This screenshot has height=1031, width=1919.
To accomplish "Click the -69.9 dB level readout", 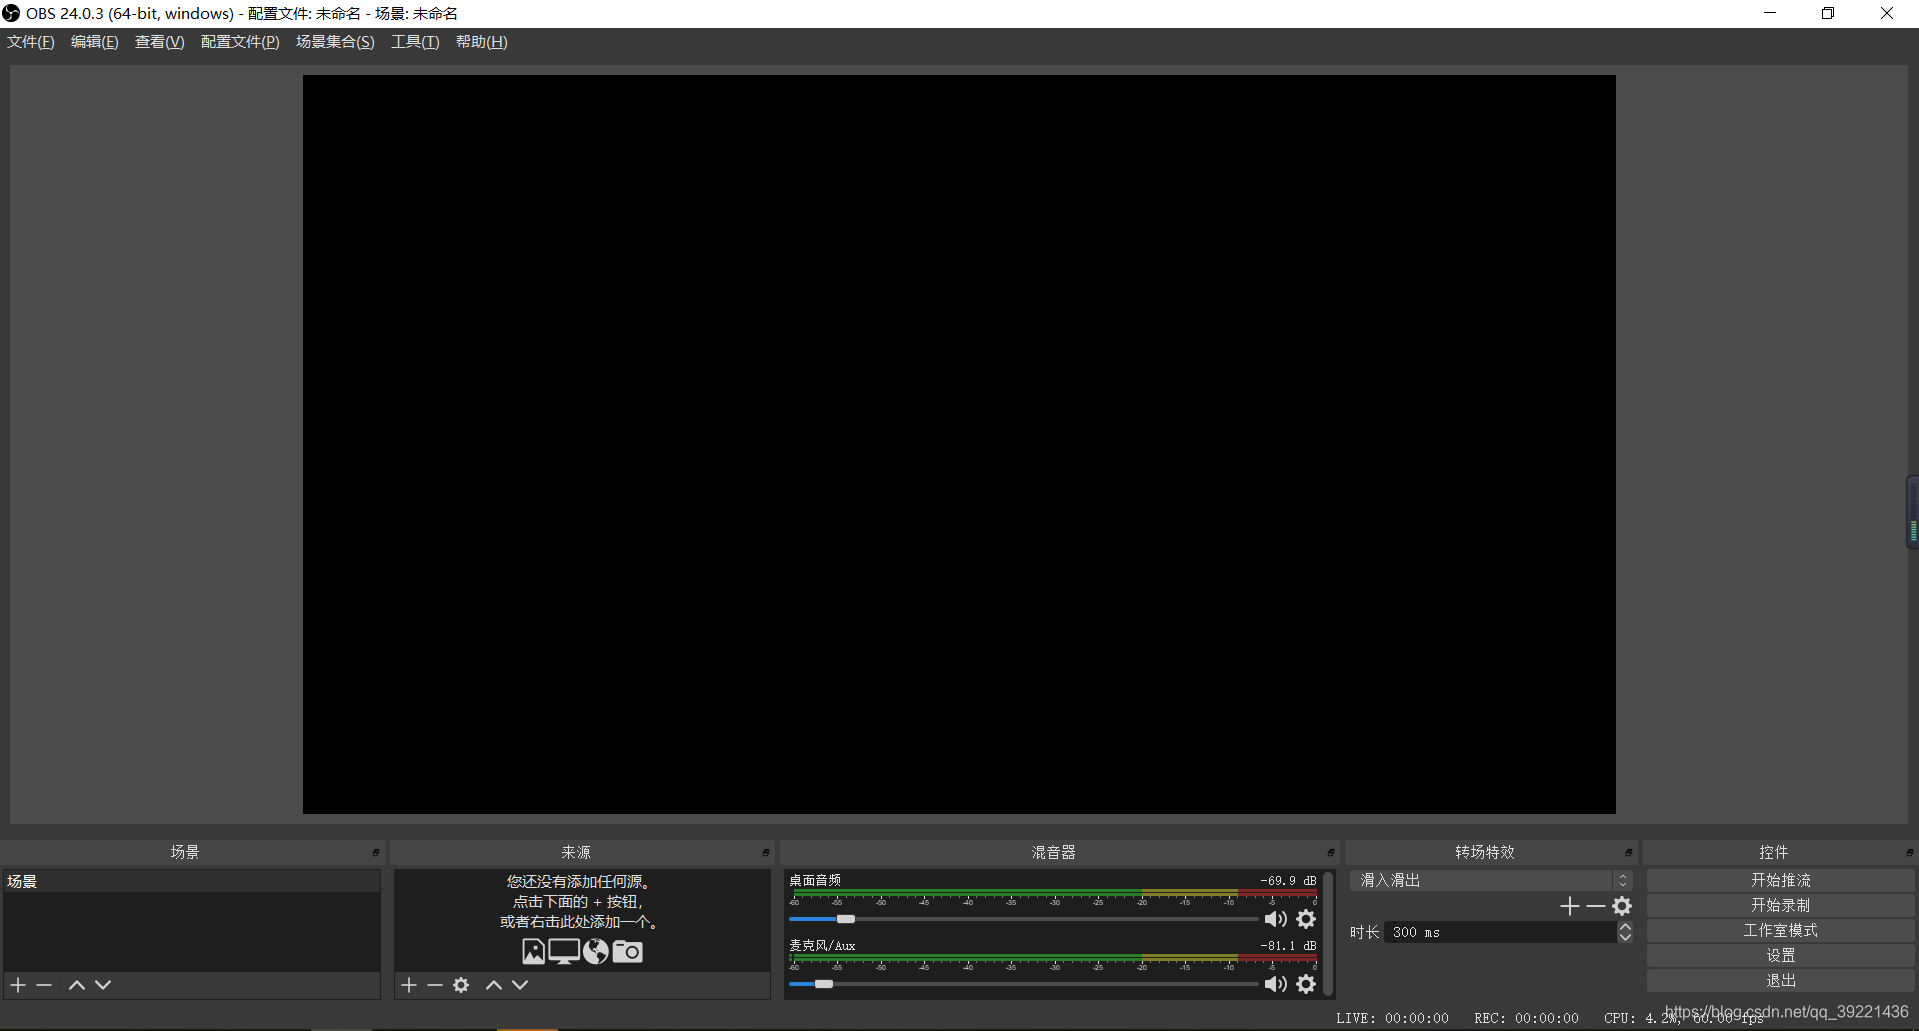I will point(1288,881).
